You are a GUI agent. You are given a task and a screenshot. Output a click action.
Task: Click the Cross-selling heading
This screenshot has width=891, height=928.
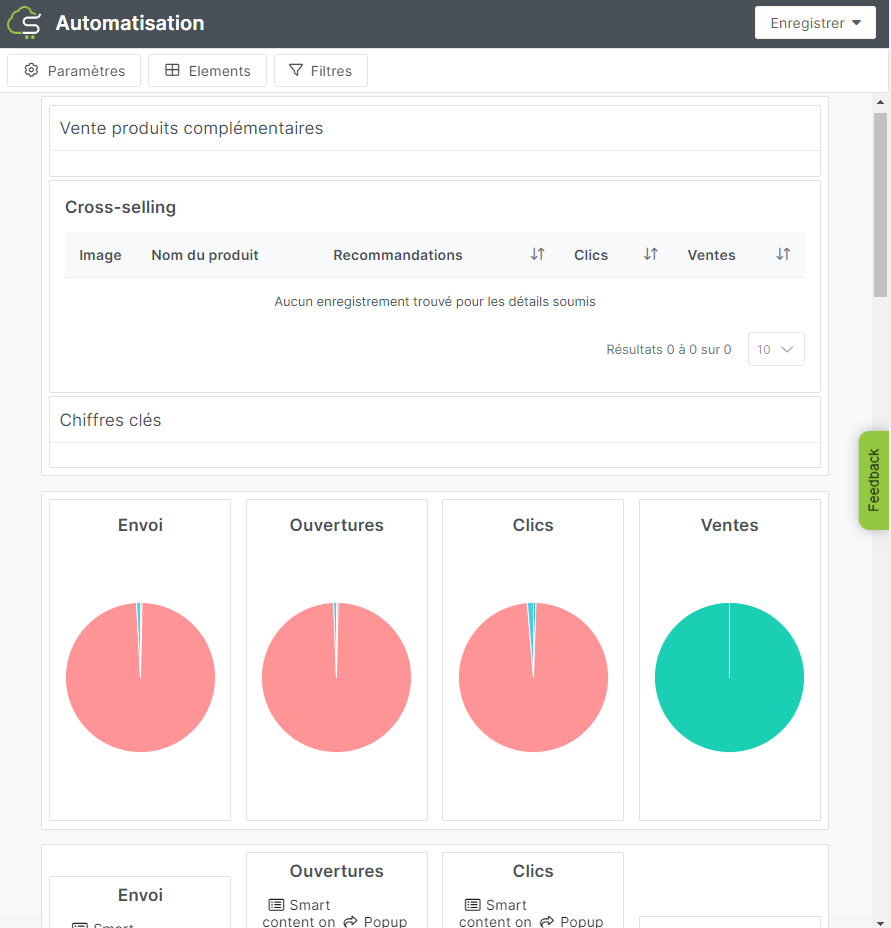point(120,207)
